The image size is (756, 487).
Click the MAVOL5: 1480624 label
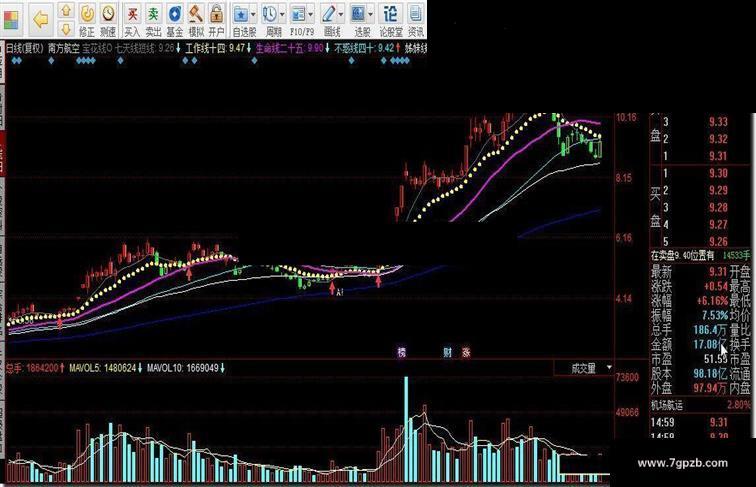pos(106,368)
